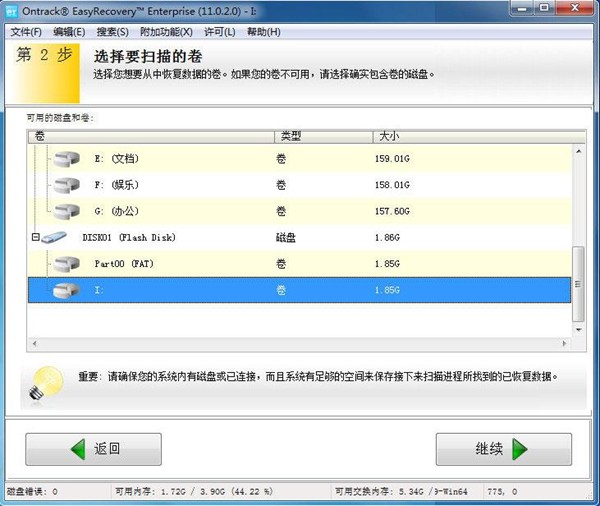Sort list by 类型 column header
Image resolution: width=600 pixels, height=506 pixels.
click(x=290, y=135)
